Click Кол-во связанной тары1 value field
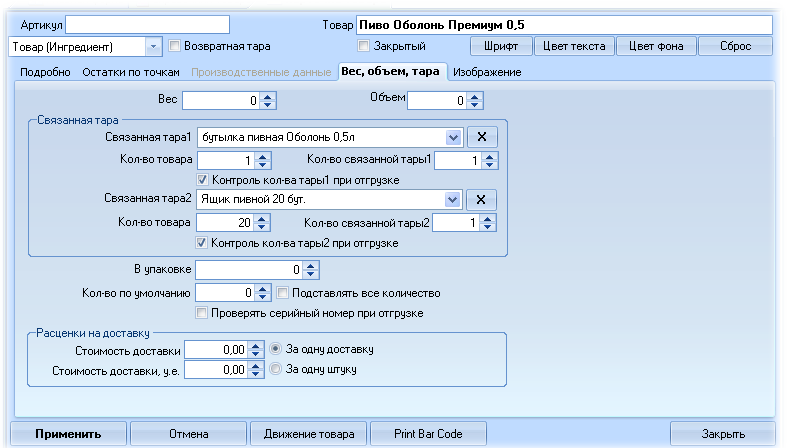789x448 pixels. tap(458, 161)
